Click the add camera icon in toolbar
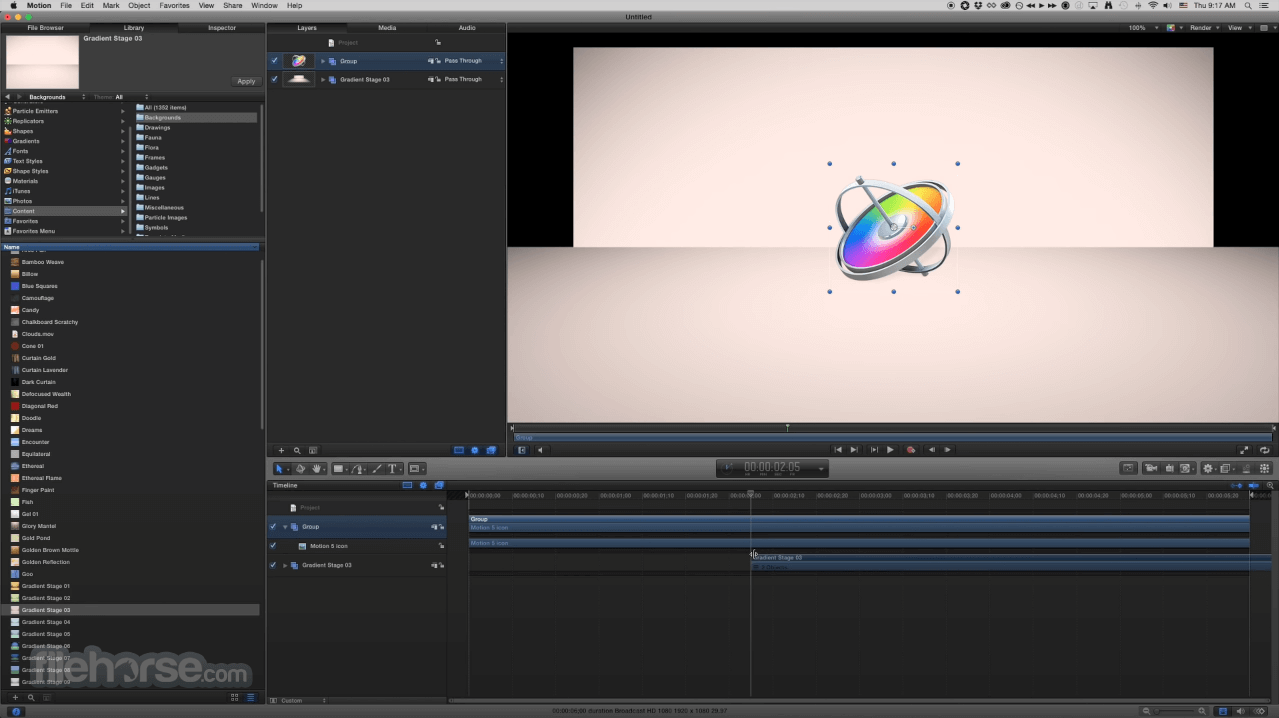 [1151, 468]
